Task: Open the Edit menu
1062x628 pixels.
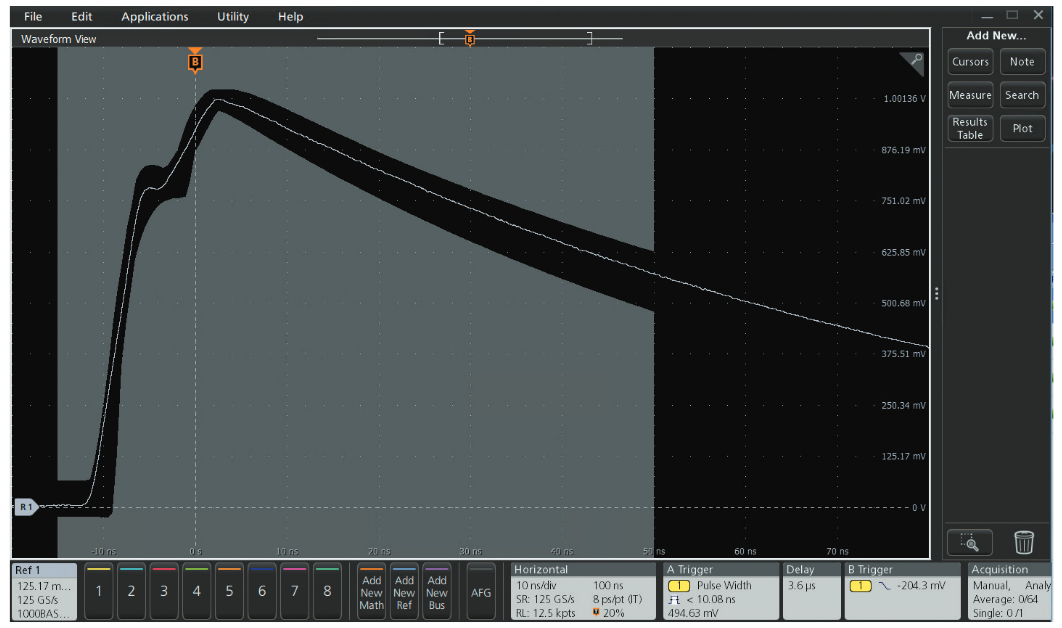Action: (81, 16)
